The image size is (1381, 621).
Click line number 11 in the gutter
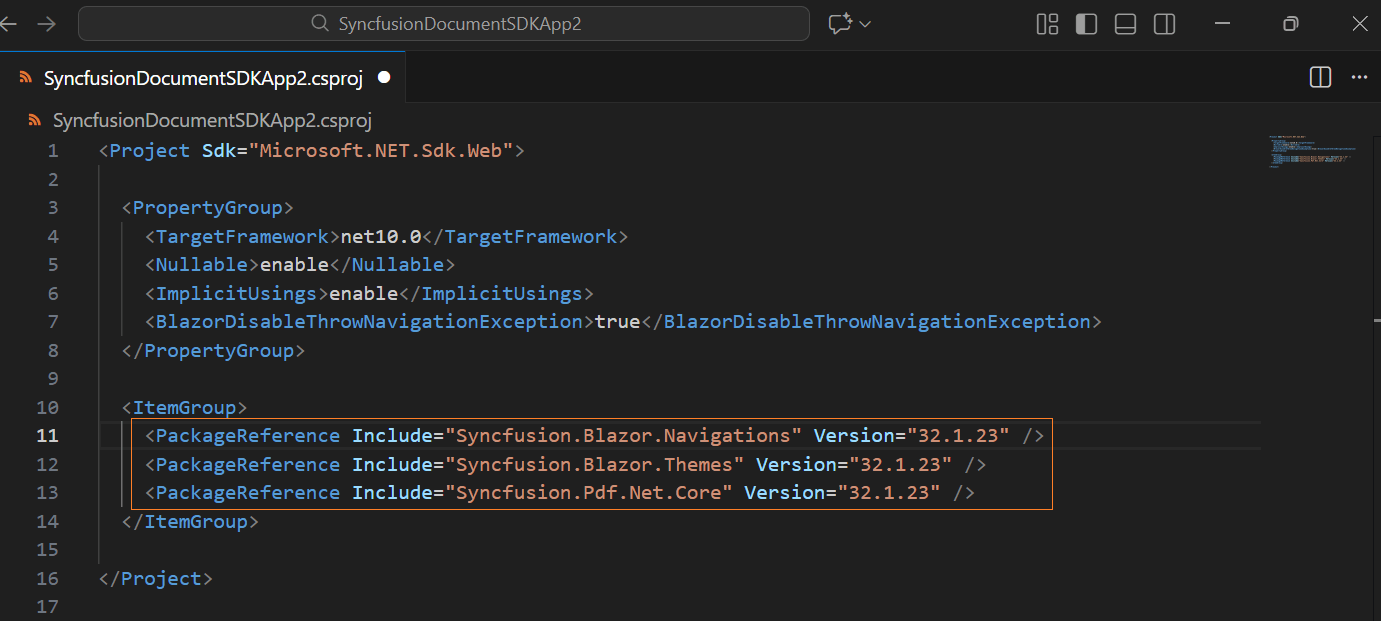point(47,435)
